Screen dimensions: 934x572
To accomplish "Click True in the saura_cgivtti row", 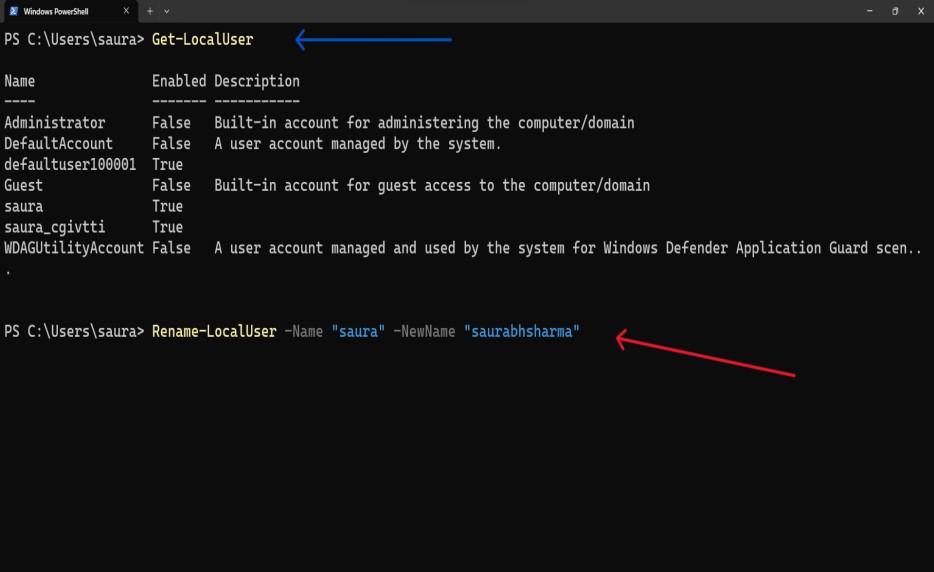I will [167, 227].
